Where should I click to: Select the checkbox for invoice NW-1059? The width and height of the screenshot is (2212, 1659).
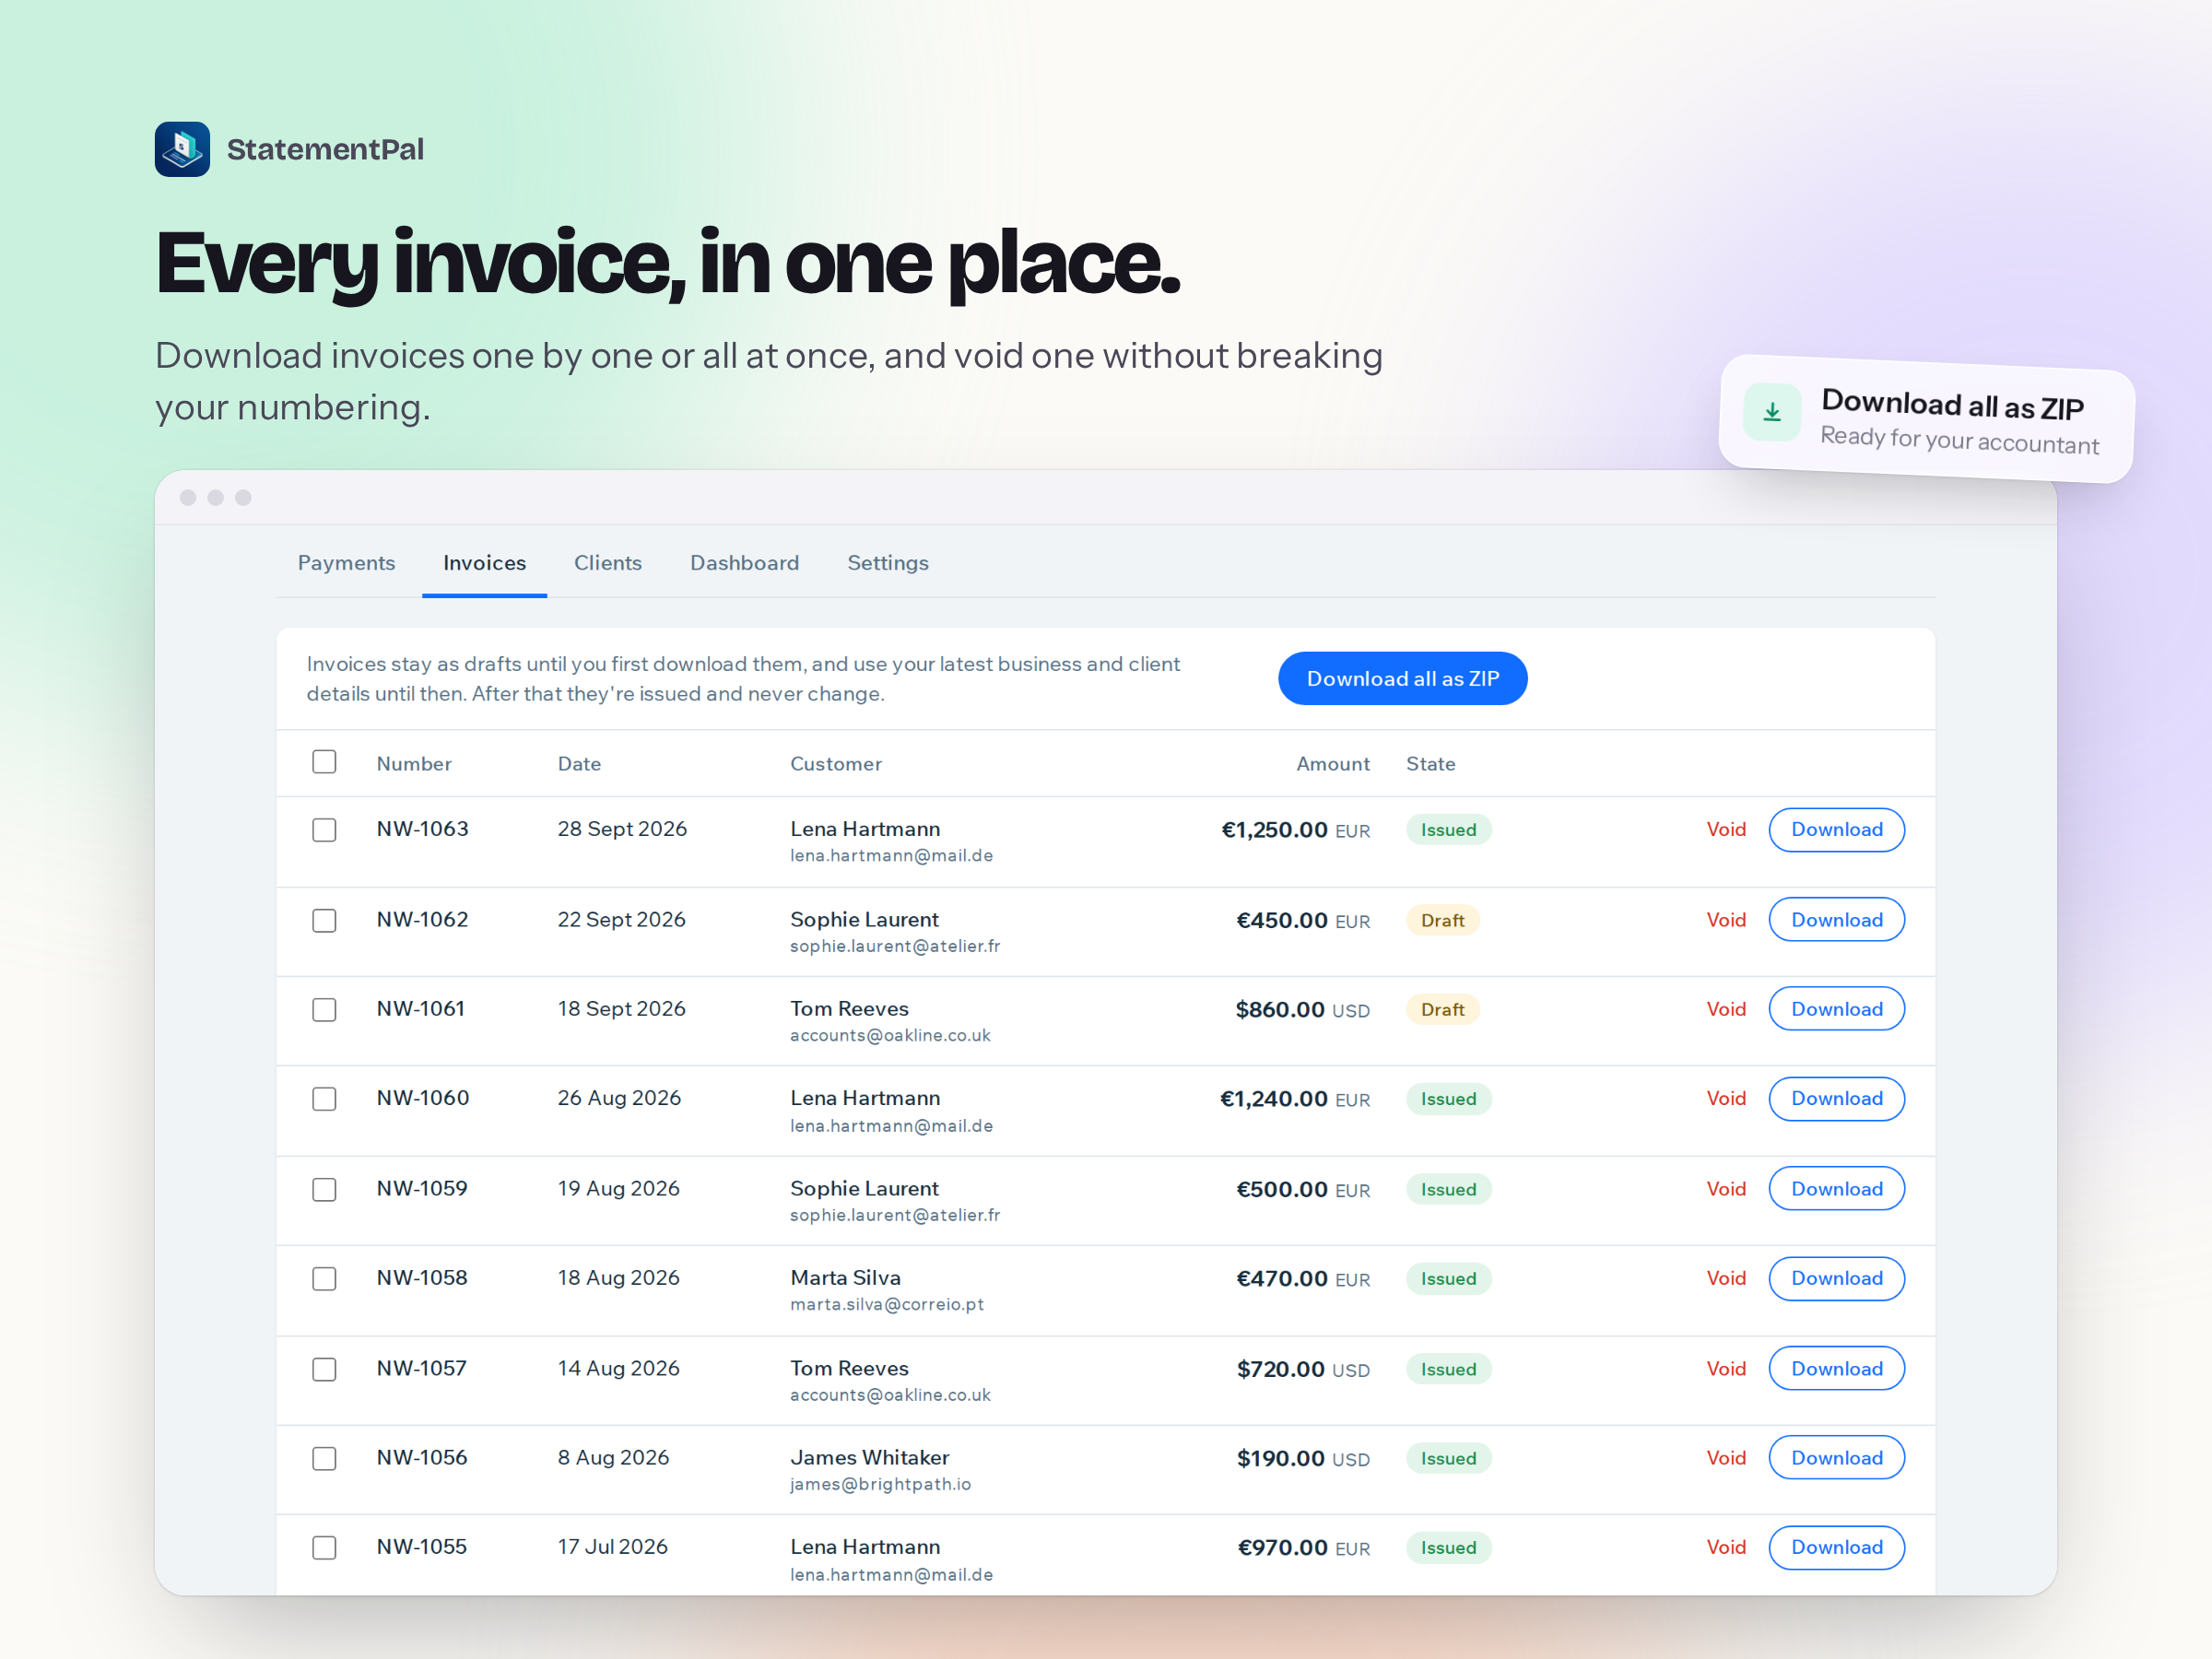324,1189
